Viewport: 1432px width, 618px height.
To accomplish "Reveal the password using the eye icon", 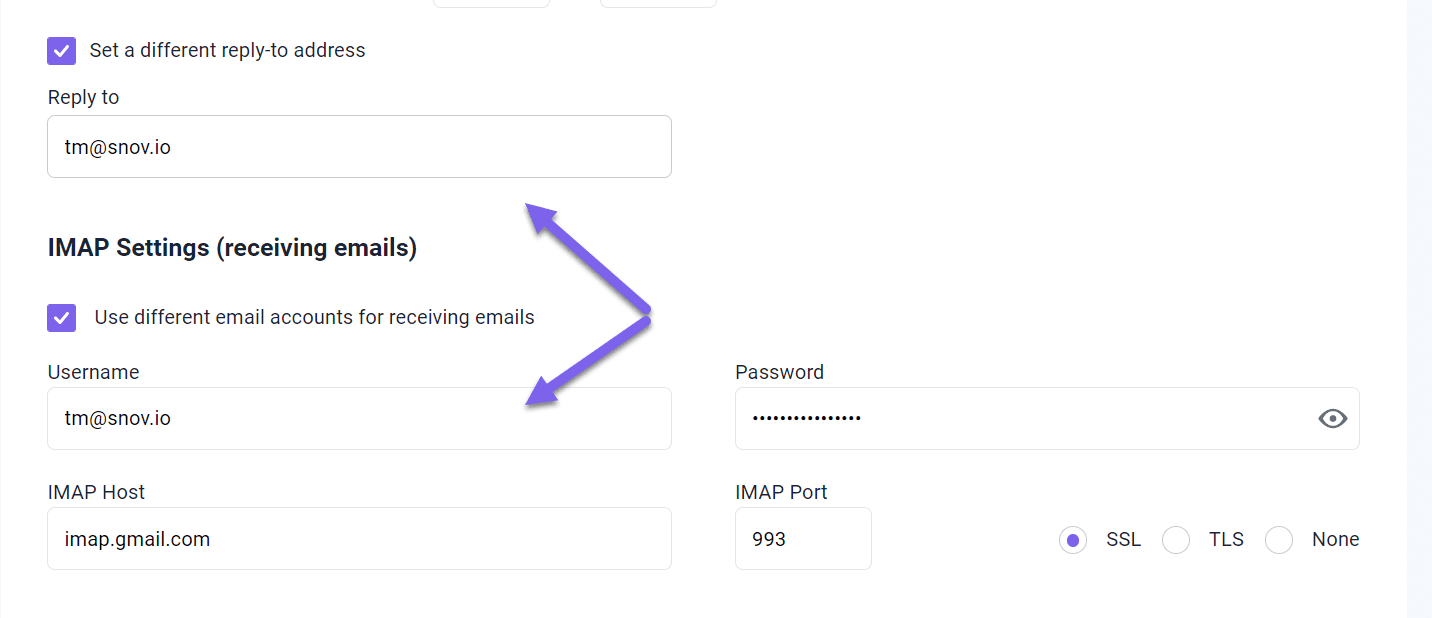I will pos(1332,418).
